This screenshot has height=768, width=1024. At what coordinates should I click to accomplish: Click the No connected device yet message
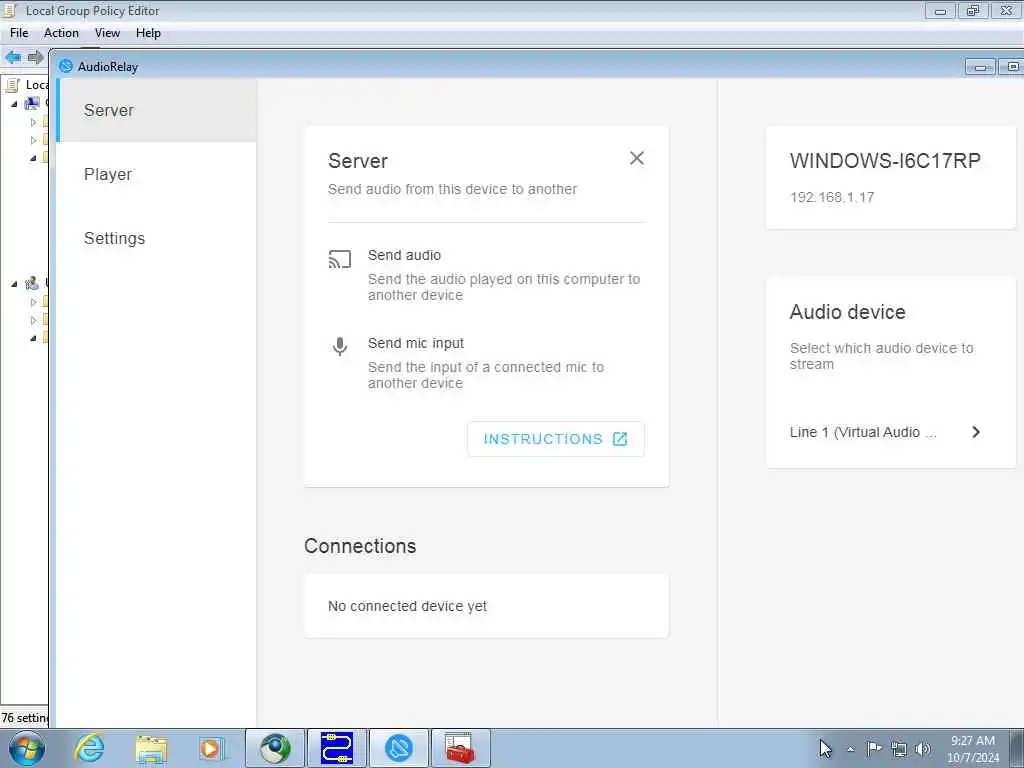(x=408, y=606)
